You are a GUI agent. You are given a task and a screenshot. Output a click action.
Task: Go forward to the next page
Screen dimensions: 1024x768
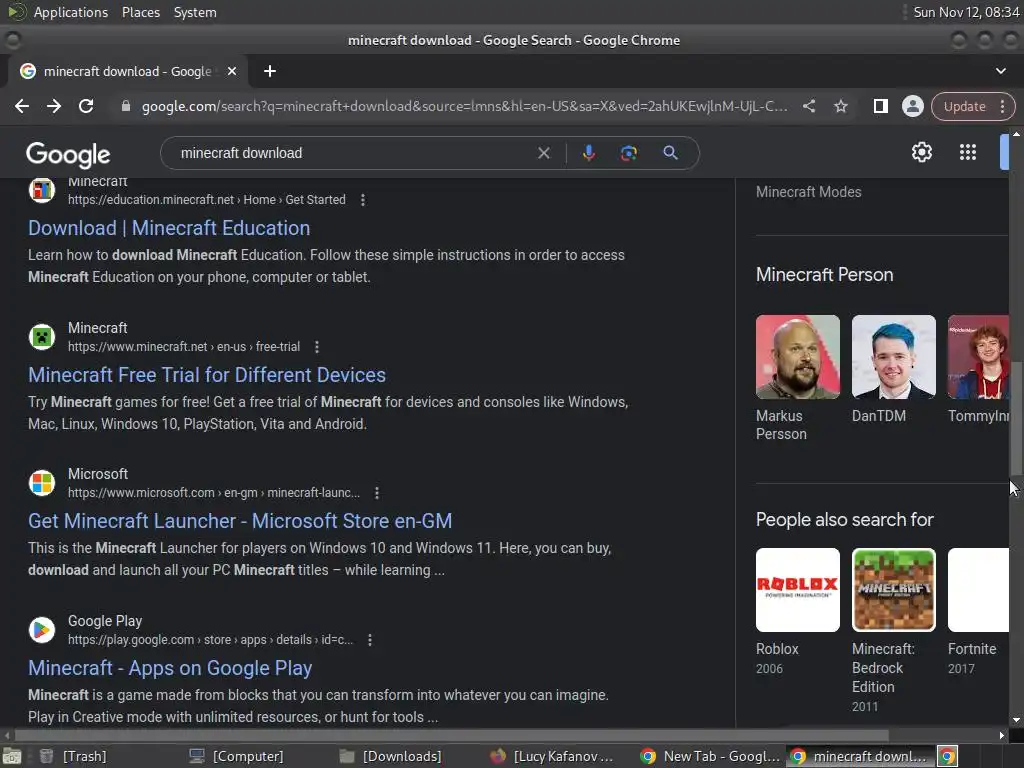tap(54, 106)
